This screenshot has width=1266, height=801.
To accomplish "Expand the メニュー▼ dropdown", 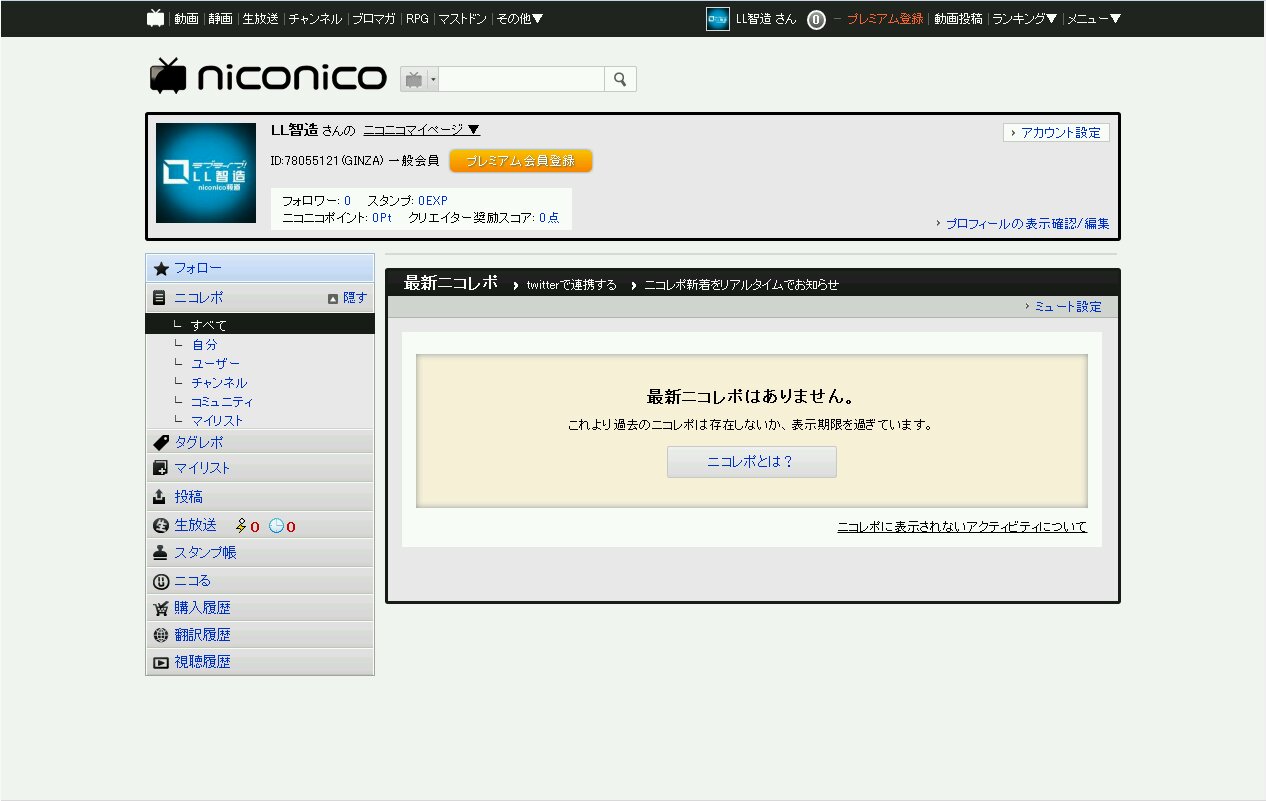I will [1093, 19].
